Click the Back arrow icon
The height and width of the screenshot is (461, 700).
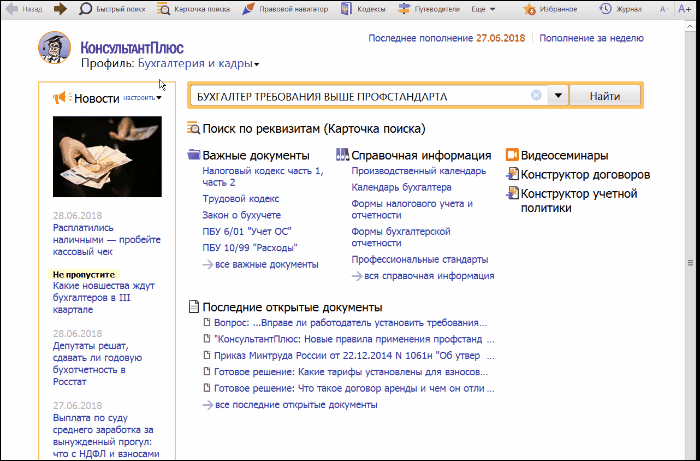coord(12,9)
